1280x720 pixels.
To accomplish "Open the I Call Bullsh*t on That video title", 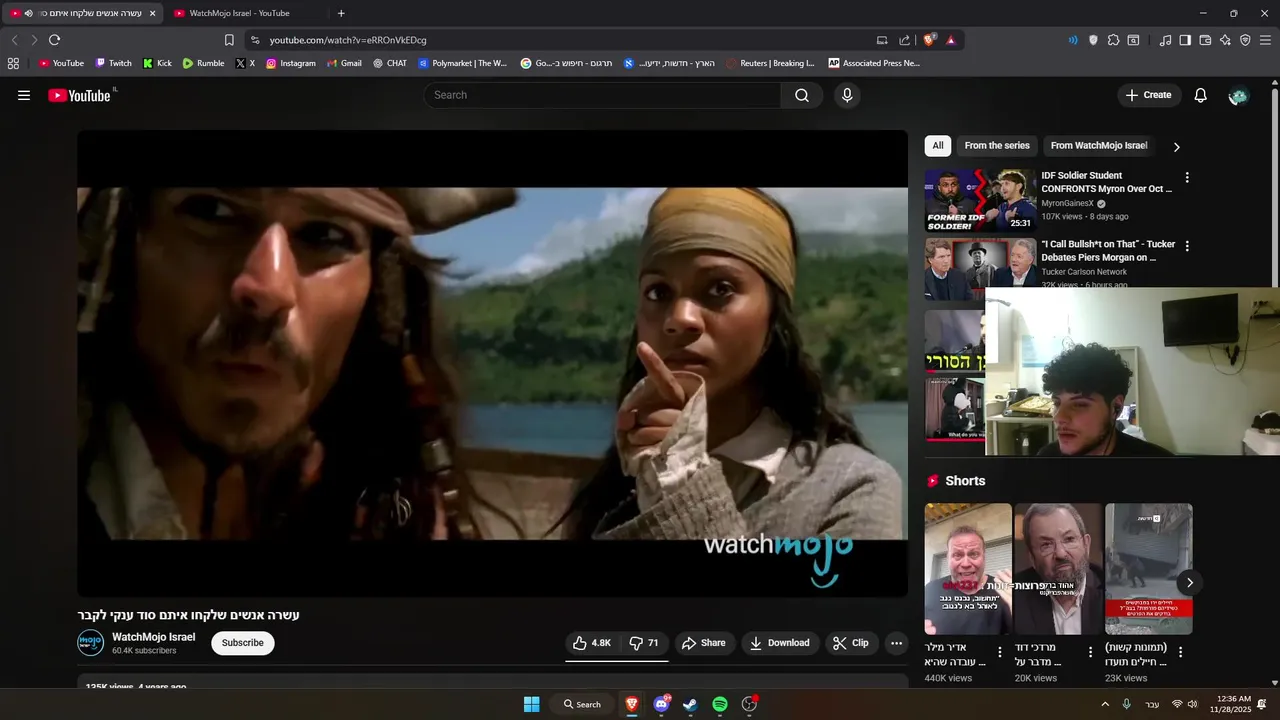I will [x=1108, y=251].
